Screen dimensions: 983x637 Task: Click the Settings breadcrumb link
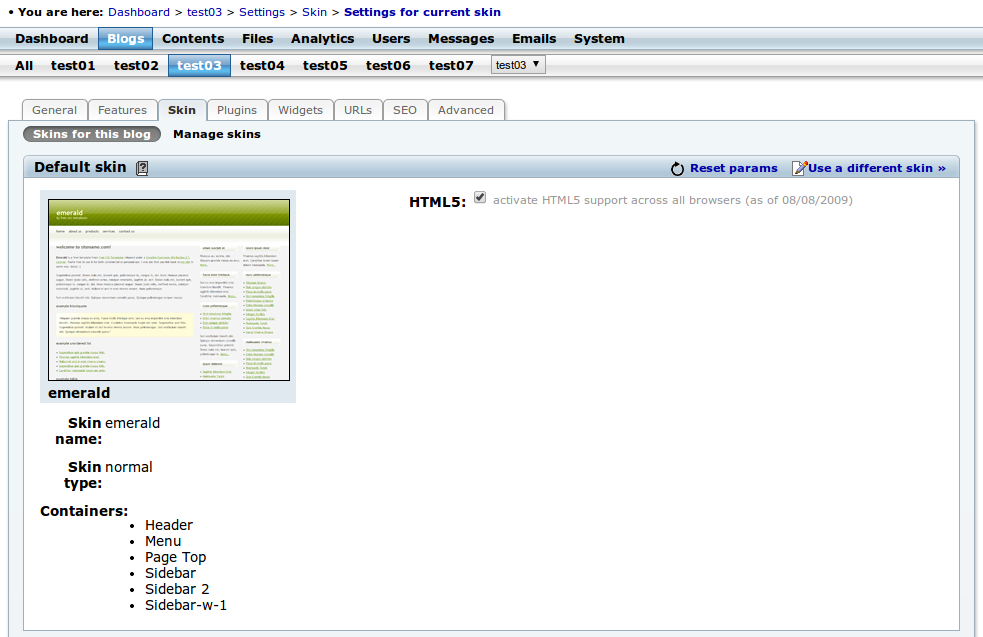coord(262,12)
